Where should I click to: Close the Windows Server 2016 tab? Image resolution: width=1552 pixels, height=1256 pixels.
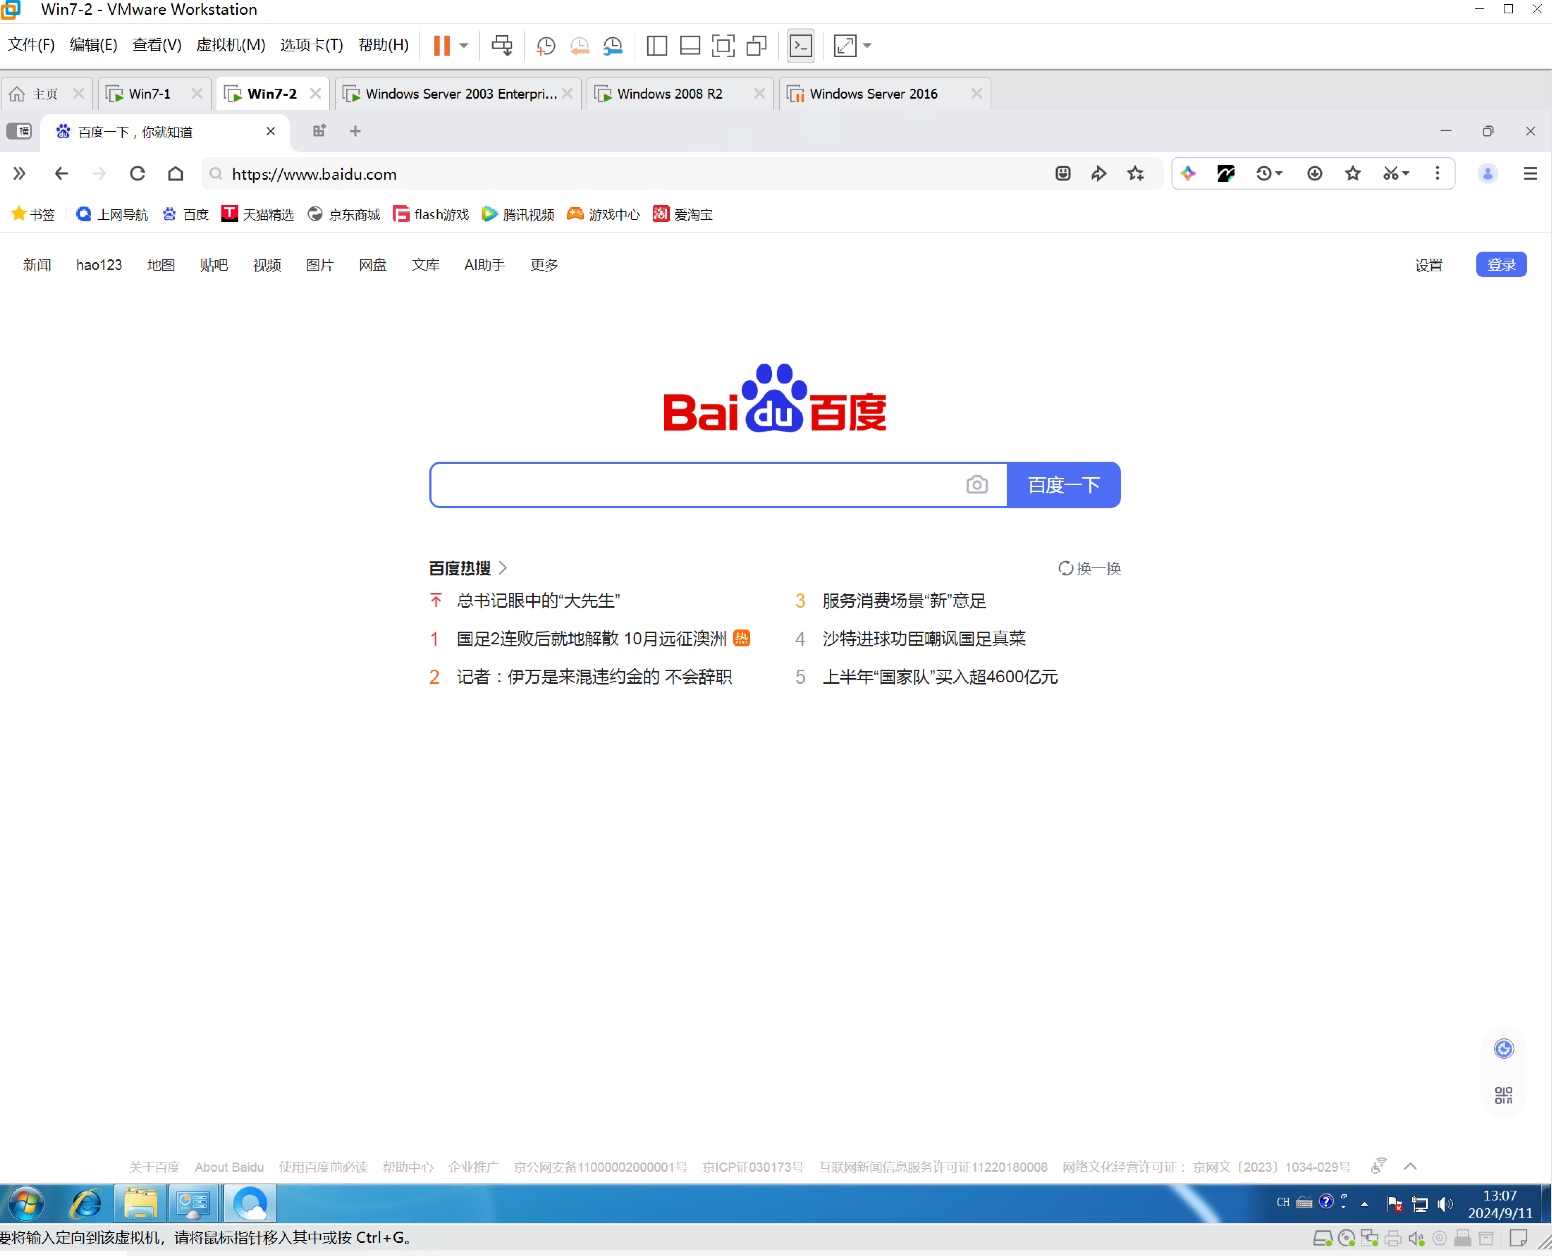pyautogui.click(x=976, y=93)
